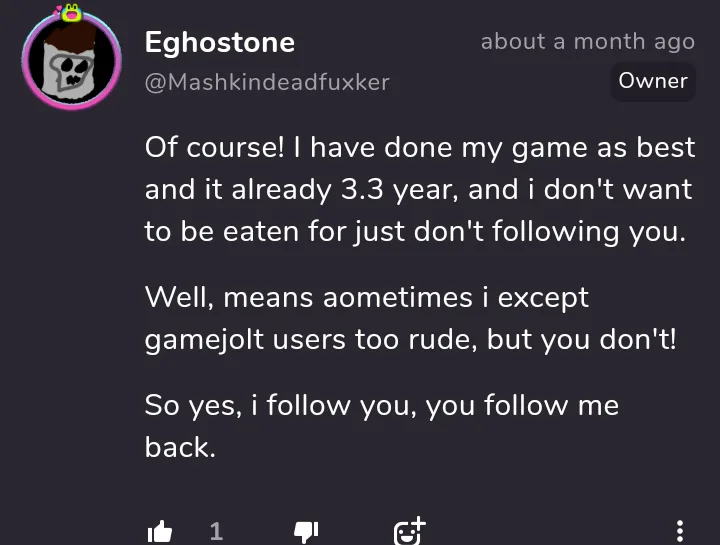Click the 'Well, means aometimes i except' line
Screen dimensions: 720x545
pos(367,297)
